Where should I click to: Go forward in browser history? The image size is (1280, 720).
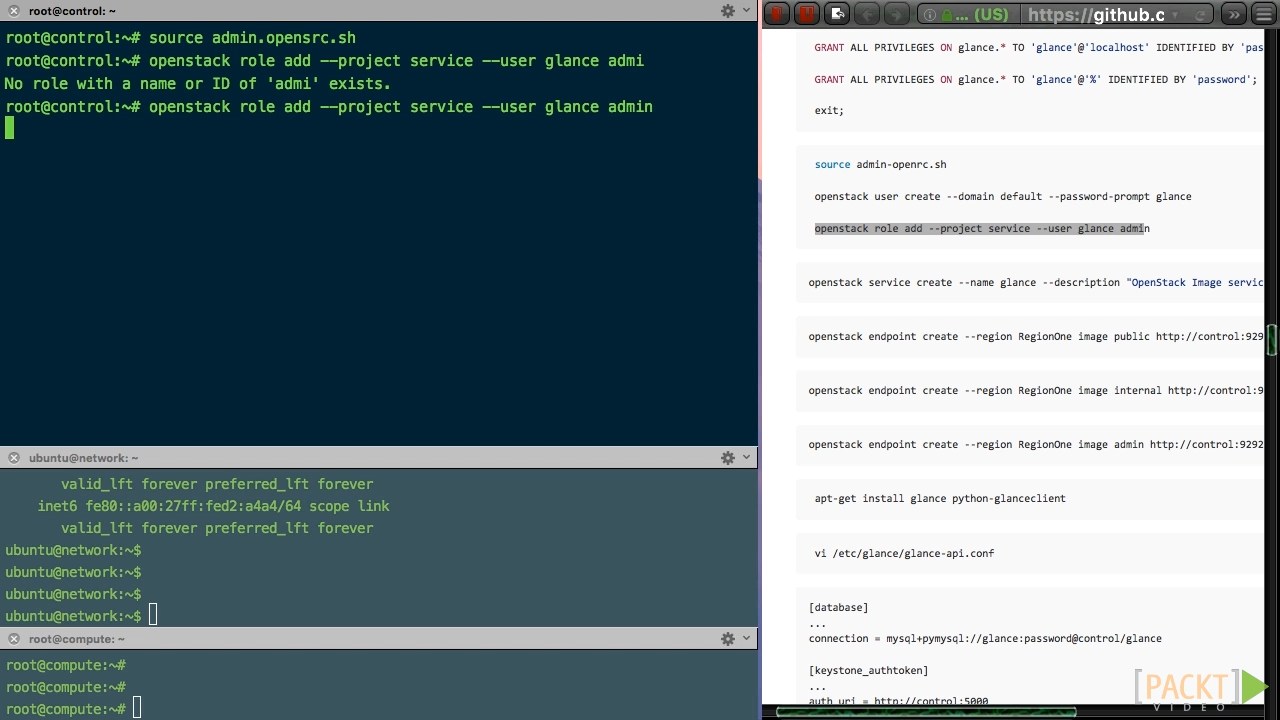(897, 14)
